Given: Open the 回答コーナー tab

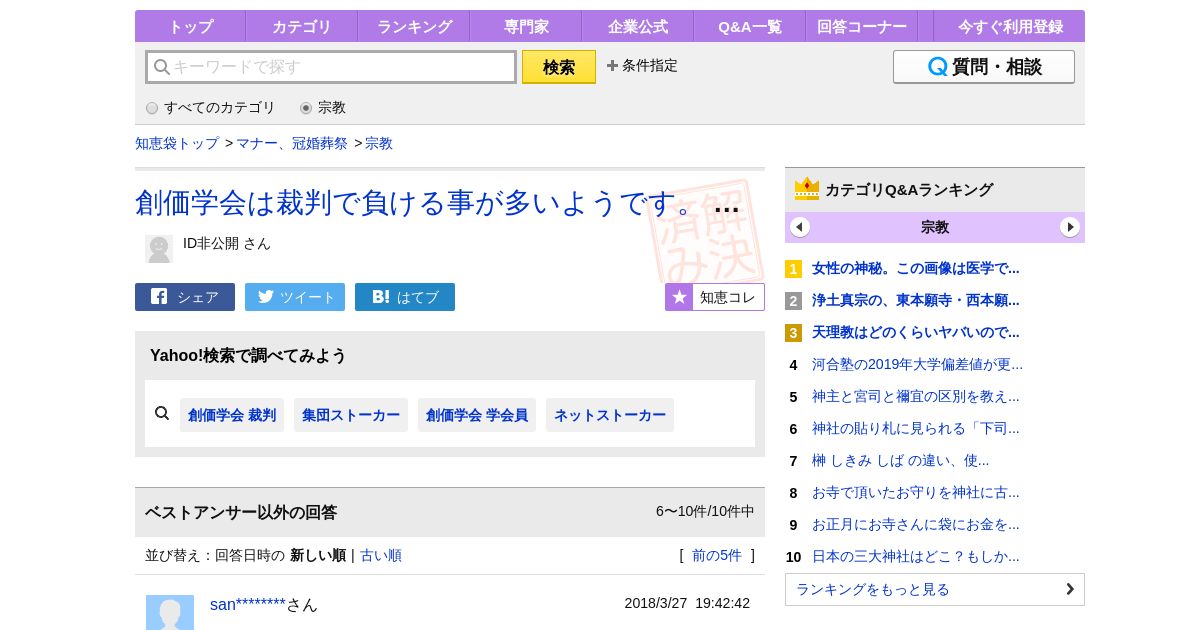Looking at the screenshot, I should pyautogui.click(x=861, y=26).
